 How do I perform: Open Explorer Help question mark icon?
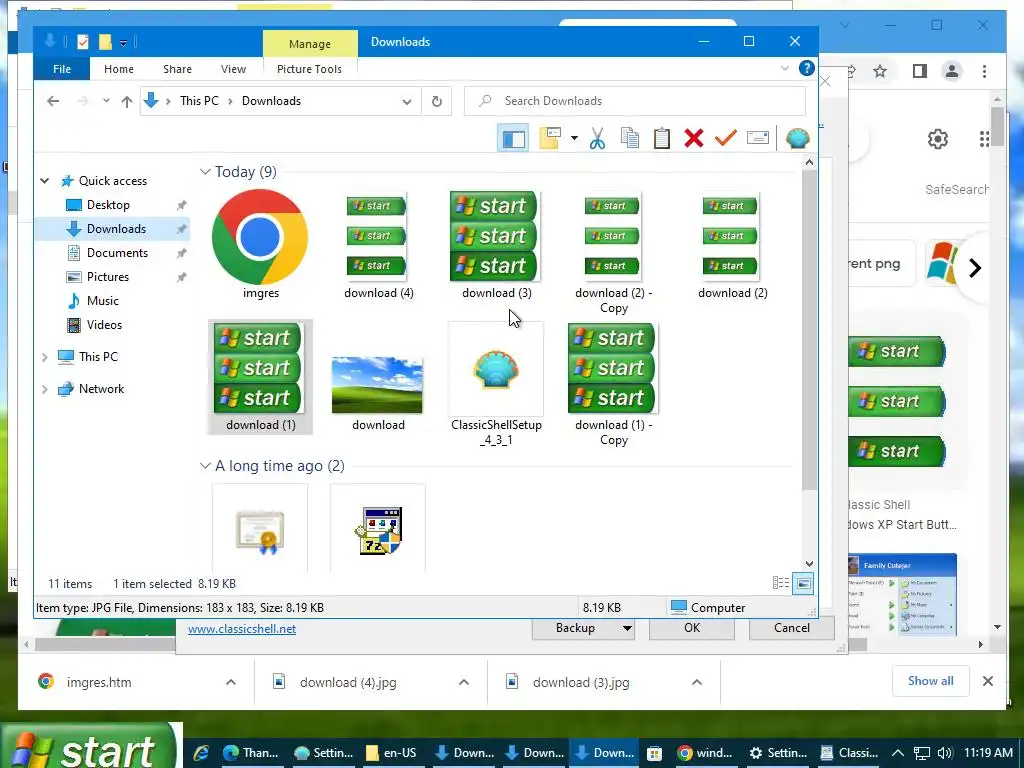click(x=807, y=68)
